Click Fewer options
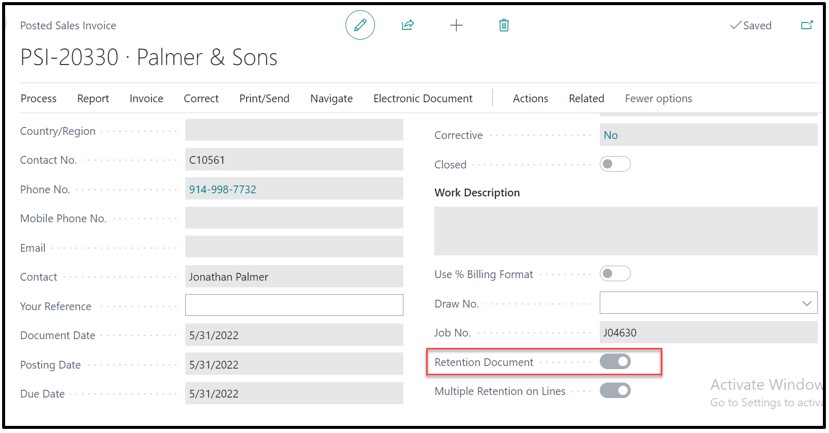829x433 pixels. 658,98
